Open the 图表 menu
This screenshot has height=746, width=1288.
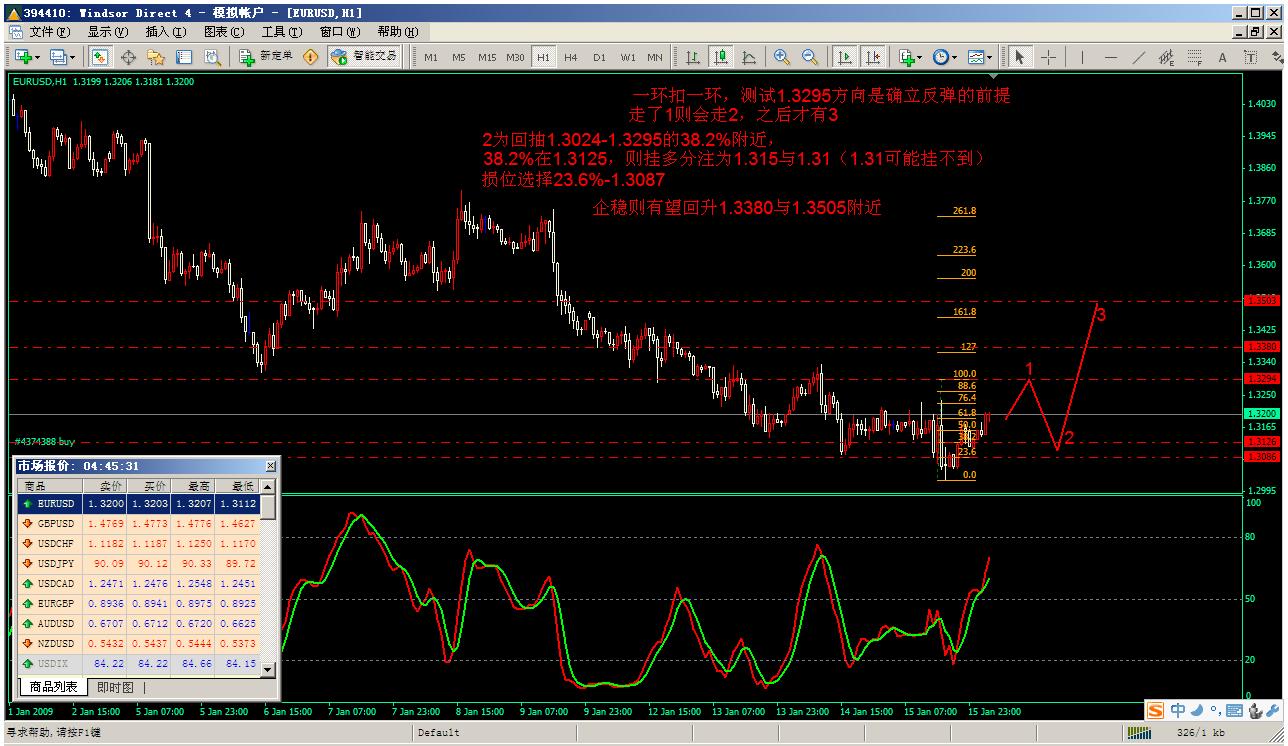[x=223, y=32]
